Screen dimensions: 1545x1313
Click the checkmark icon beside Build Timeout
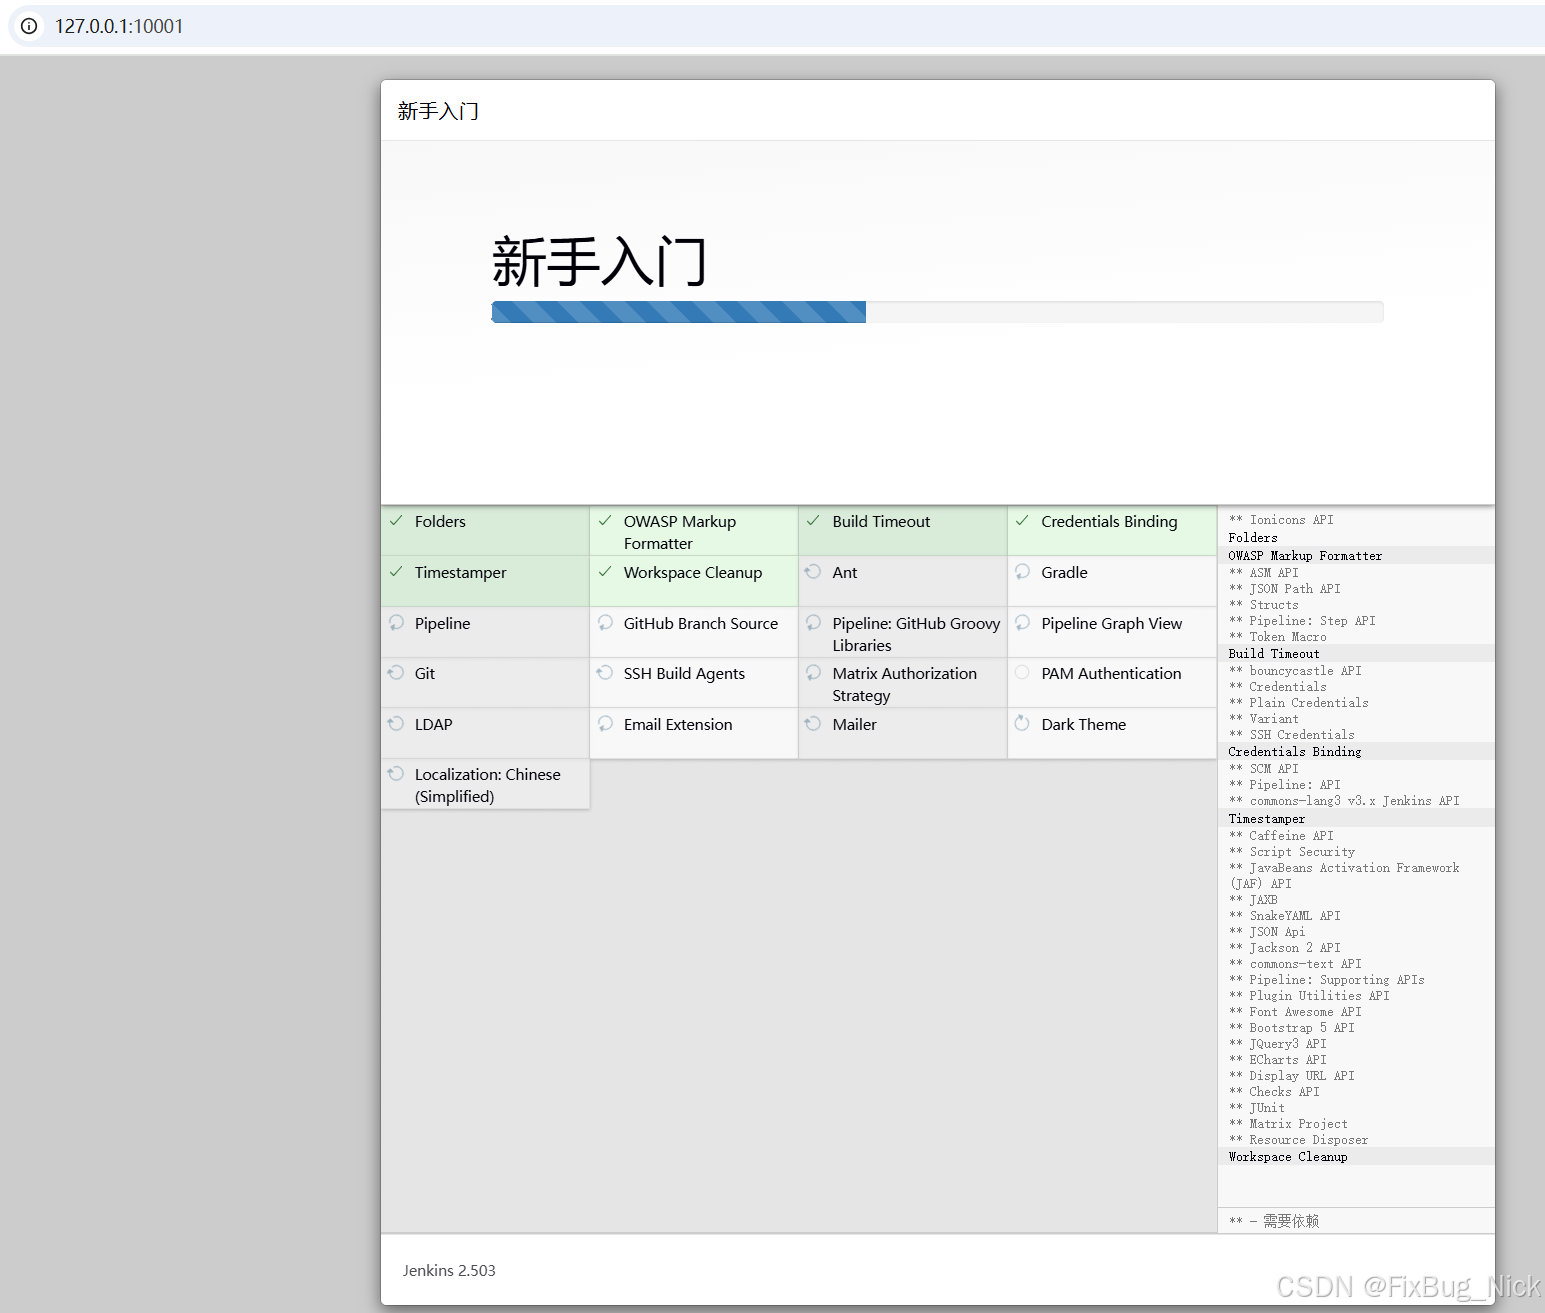click(813, 521)
